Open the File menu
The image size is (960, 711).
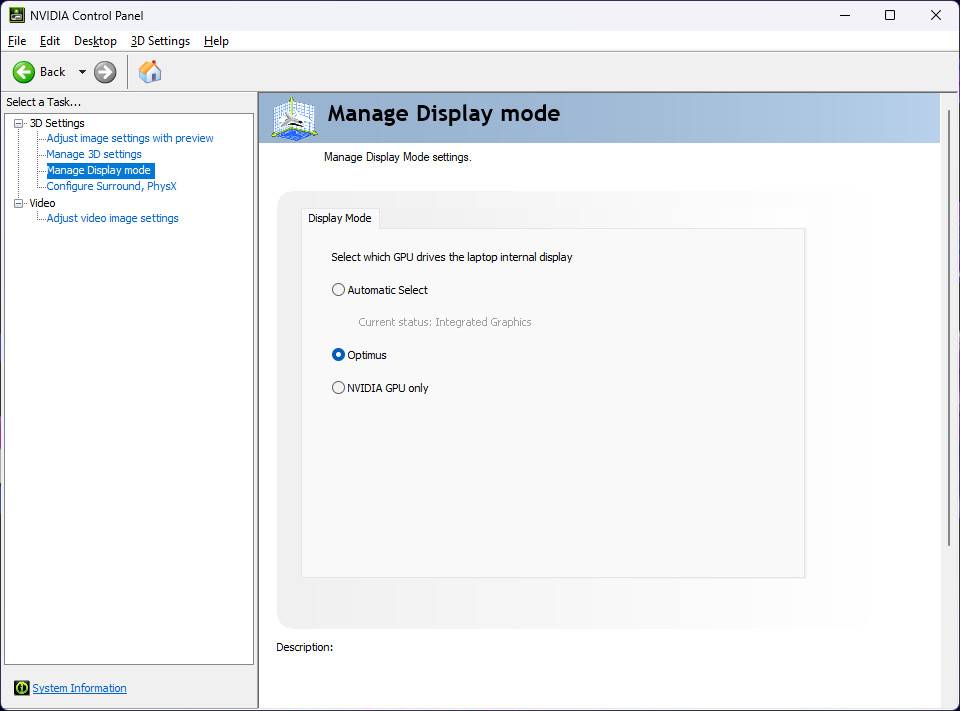point(17,41)
